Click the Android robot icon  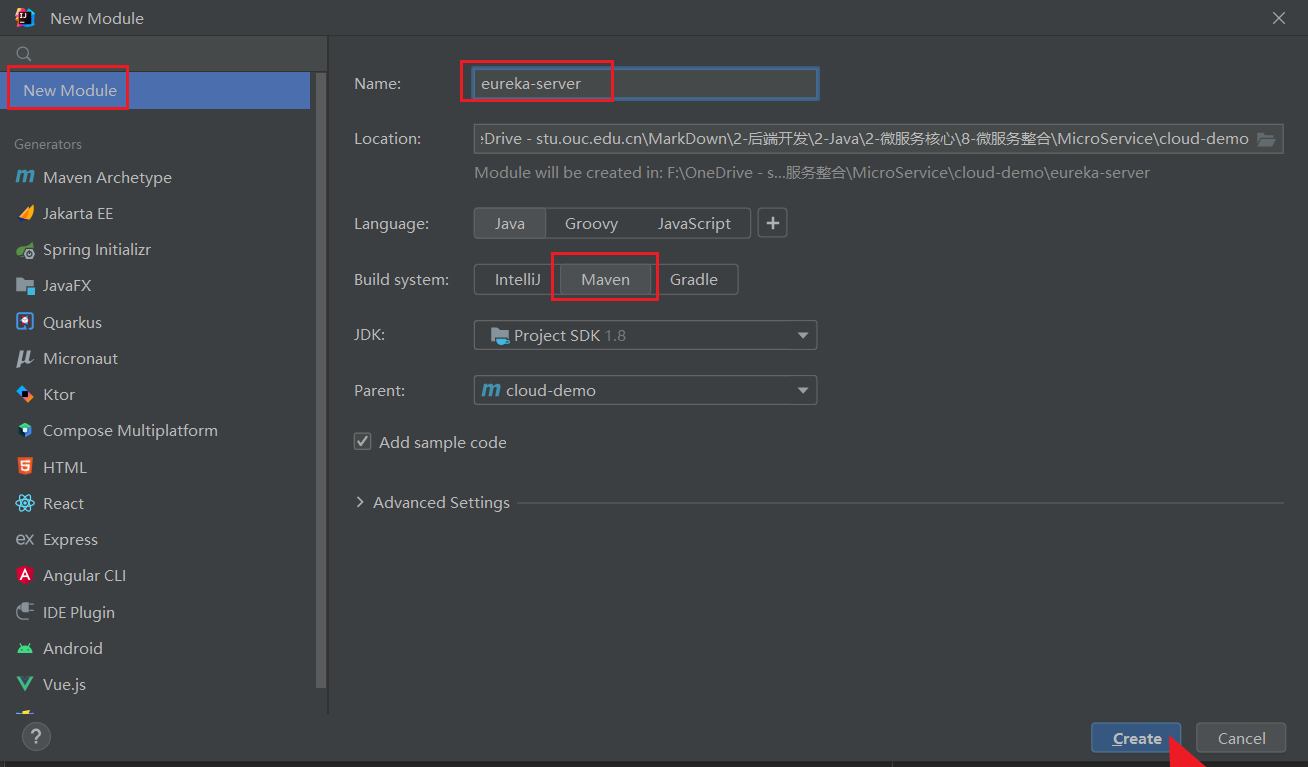[x=25, y=648]
